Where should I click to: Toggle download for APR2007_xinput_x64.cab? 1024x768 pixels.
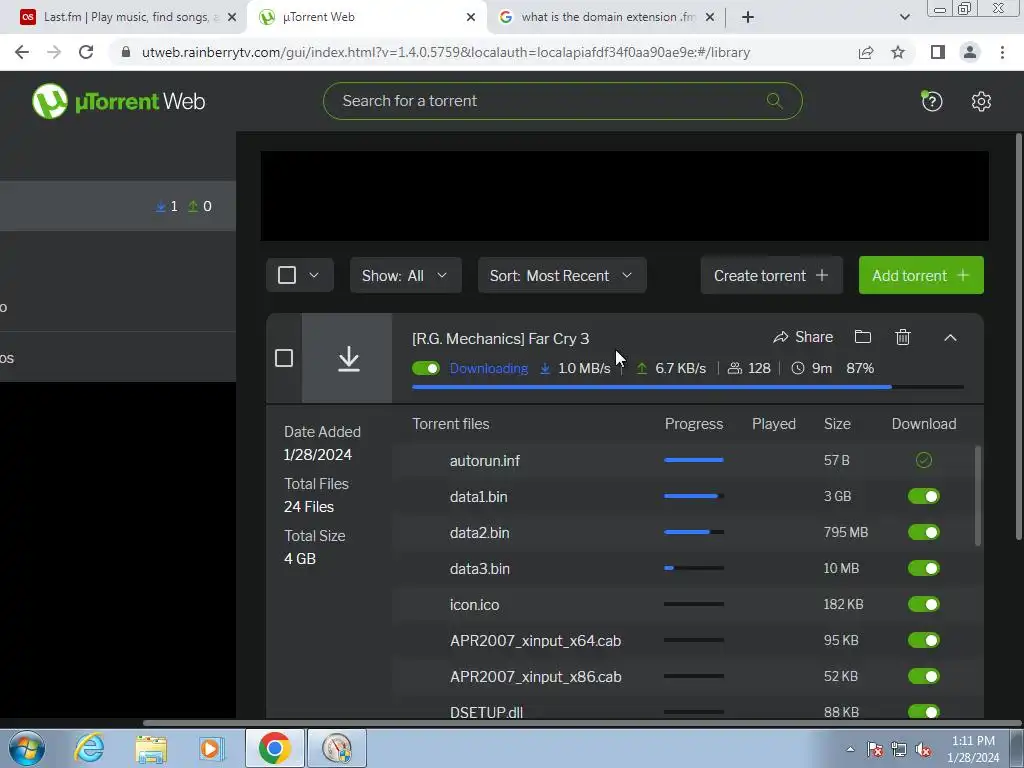923,640
